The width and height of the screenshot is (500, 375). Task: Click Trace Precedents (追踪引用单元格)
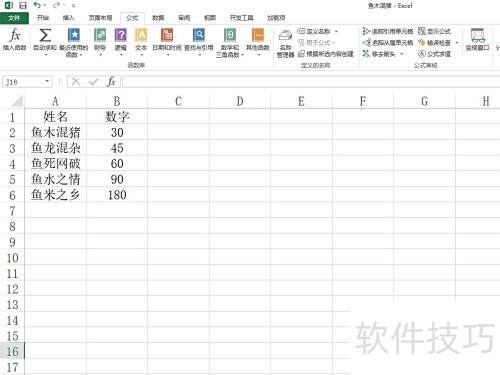pos(388,32)
